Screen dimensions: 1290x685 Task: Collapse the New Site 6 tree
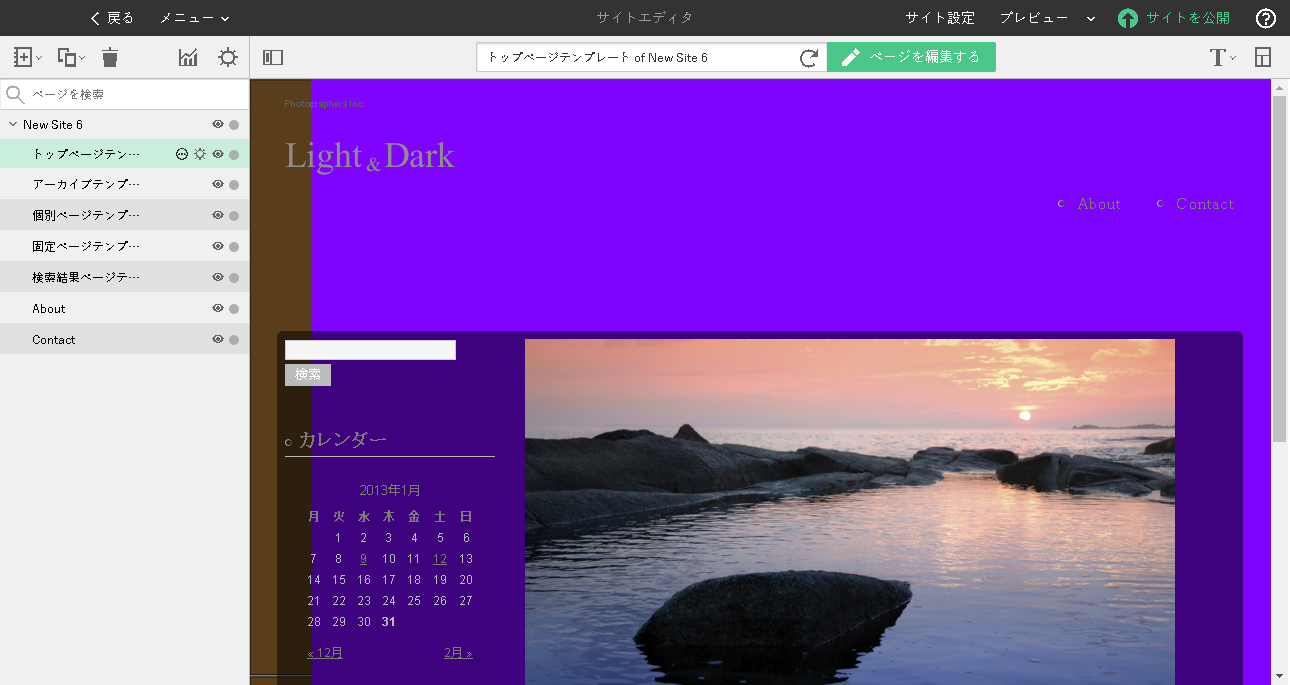[x=13, y=124]
